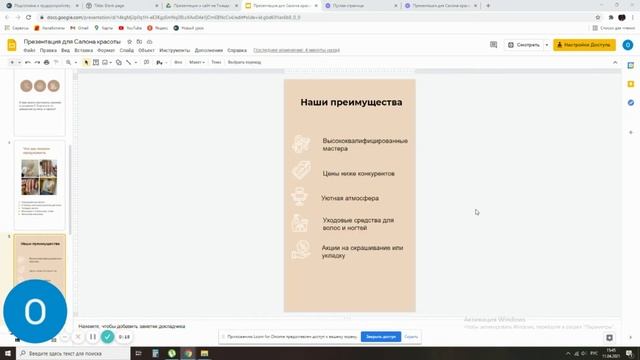The width and height of the screenshot is (640, 360).
Task: Open the Файл menu
Action: coord(29,50)
